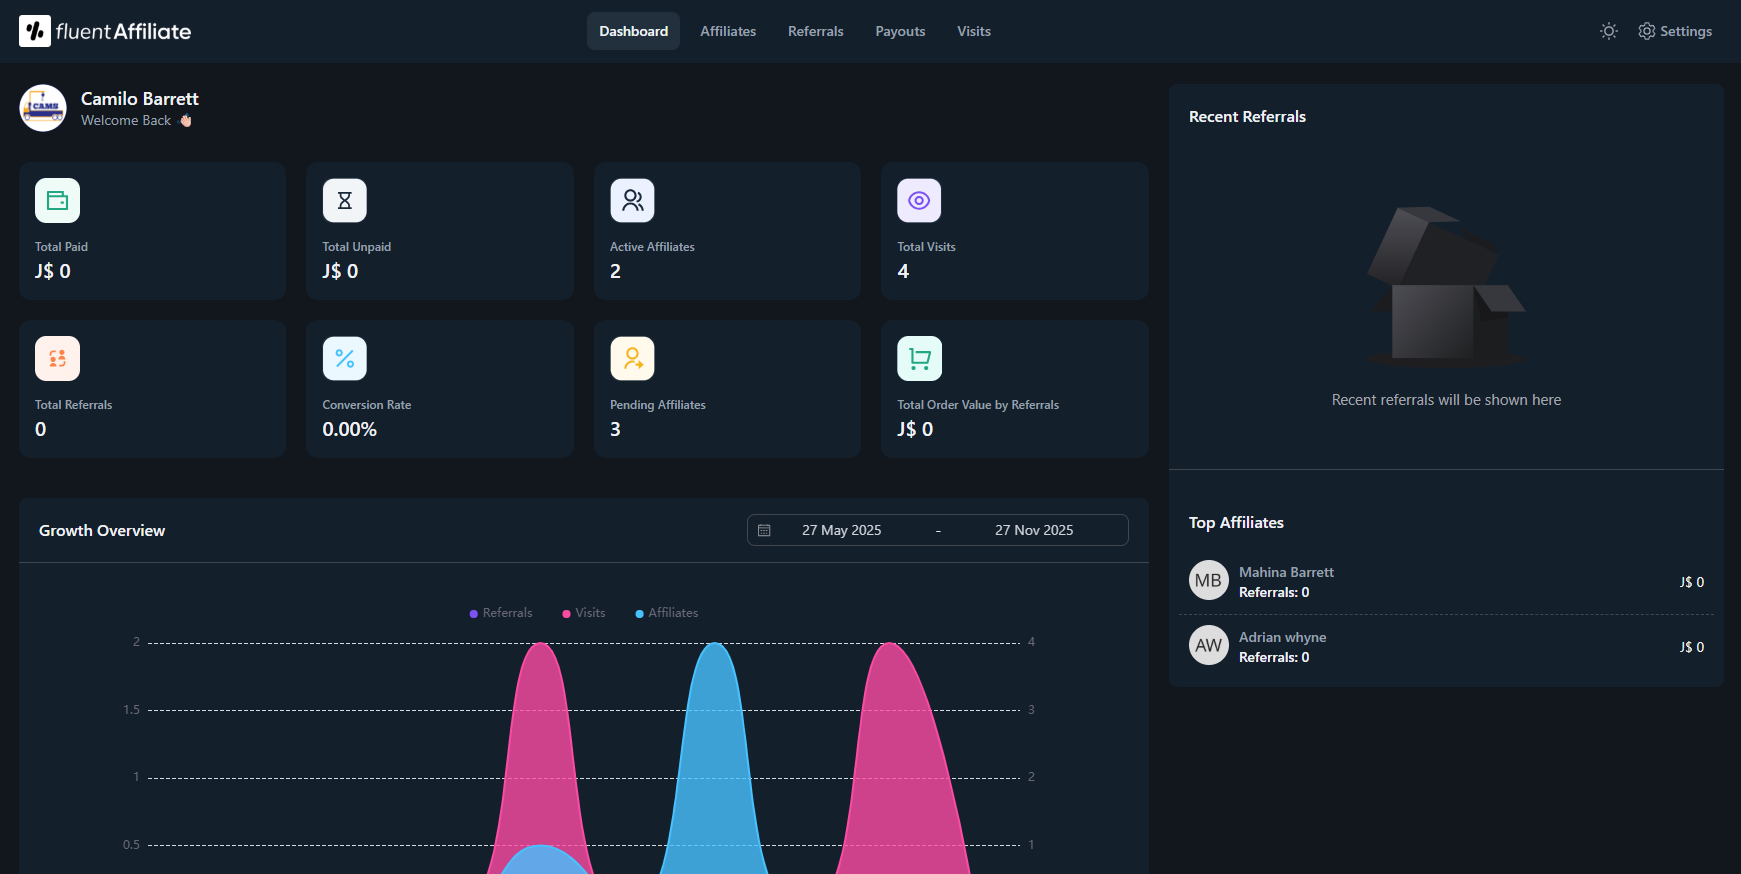Click the Total Visits eye icon
This screenshot has height=874, width=1741.
coord(919,201)
